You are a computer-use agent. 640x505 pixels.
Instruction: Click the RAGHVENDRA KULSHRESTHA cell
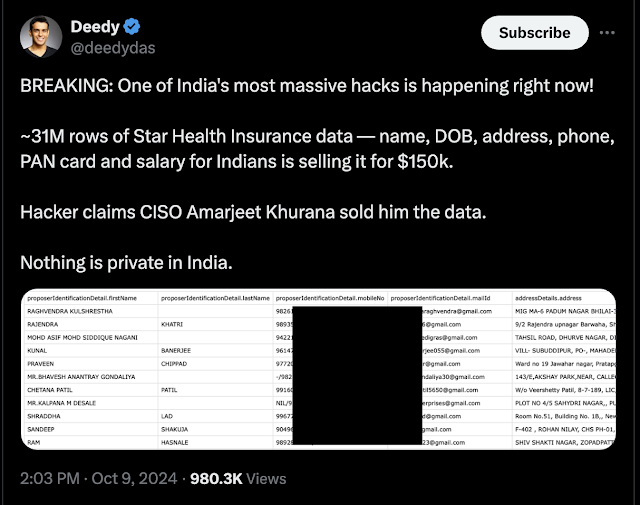(70, 311)
